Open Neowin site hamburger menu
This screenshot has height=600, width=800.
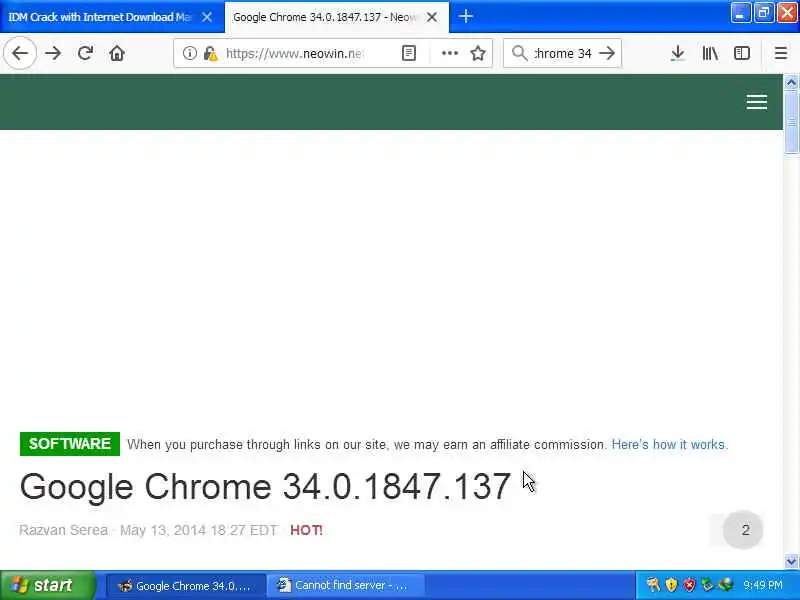pos(757,102)
